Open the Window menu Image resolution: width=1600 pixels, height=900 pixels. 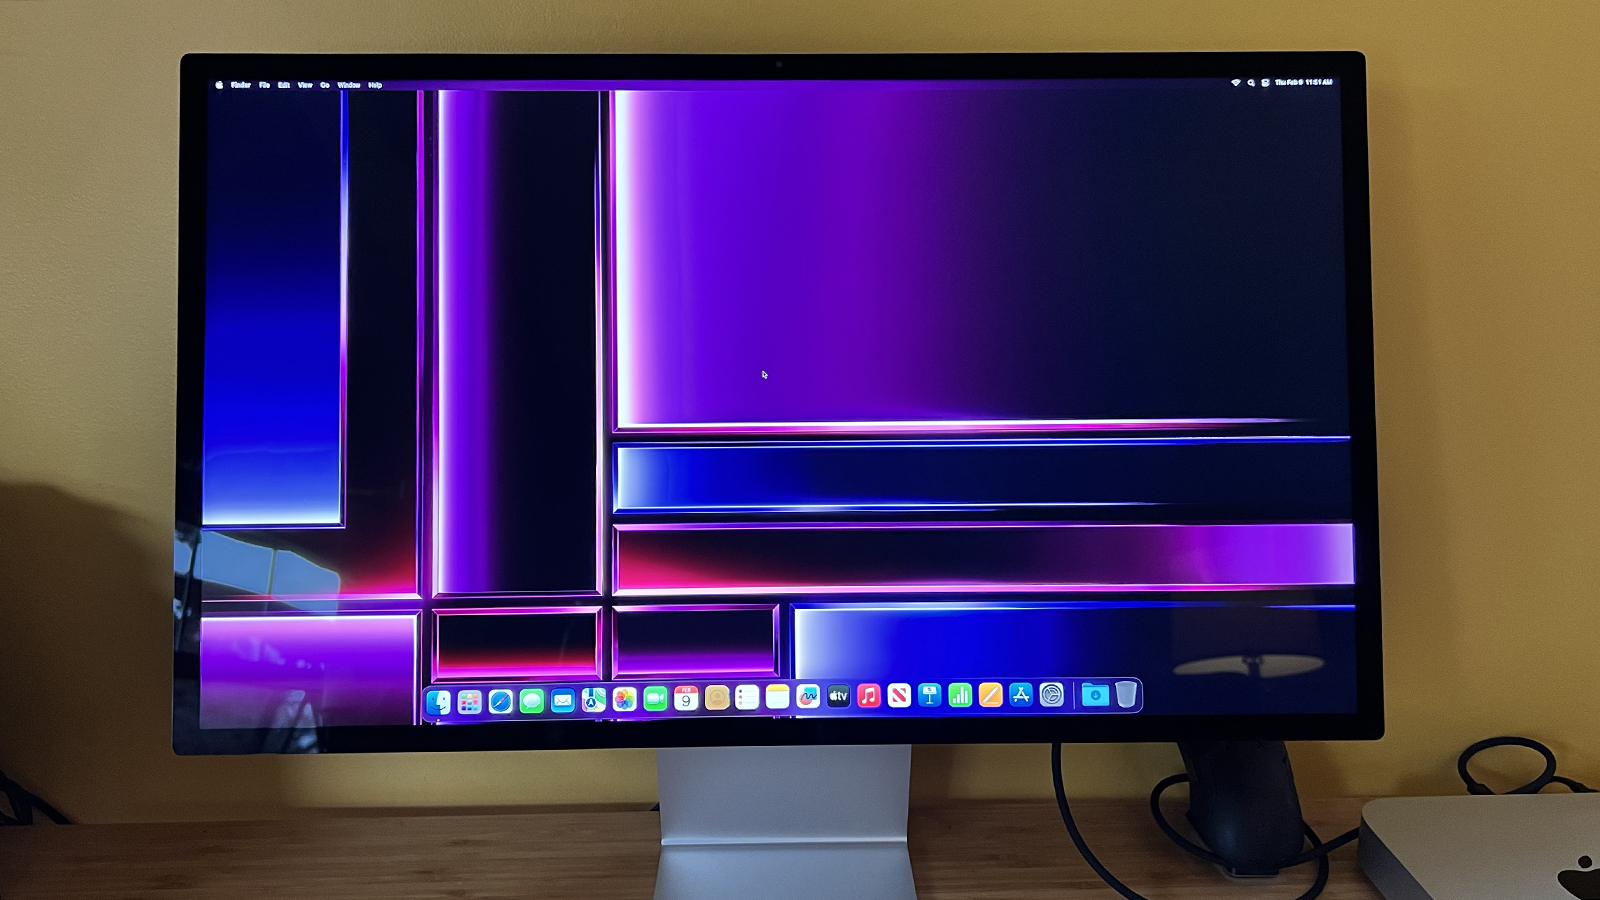click(348, 85)
